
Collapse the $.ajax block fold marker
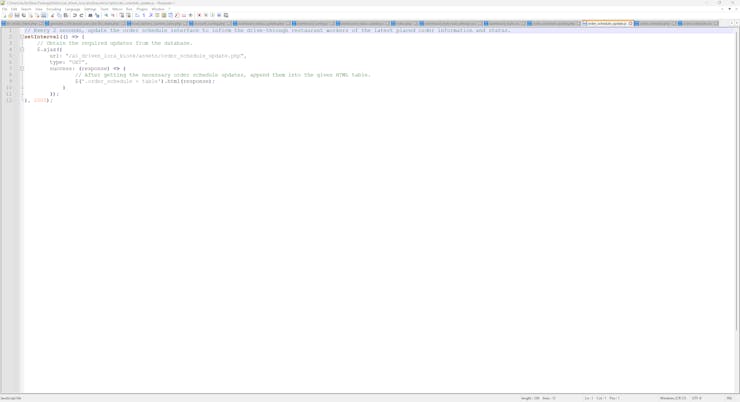coord(22,50)
